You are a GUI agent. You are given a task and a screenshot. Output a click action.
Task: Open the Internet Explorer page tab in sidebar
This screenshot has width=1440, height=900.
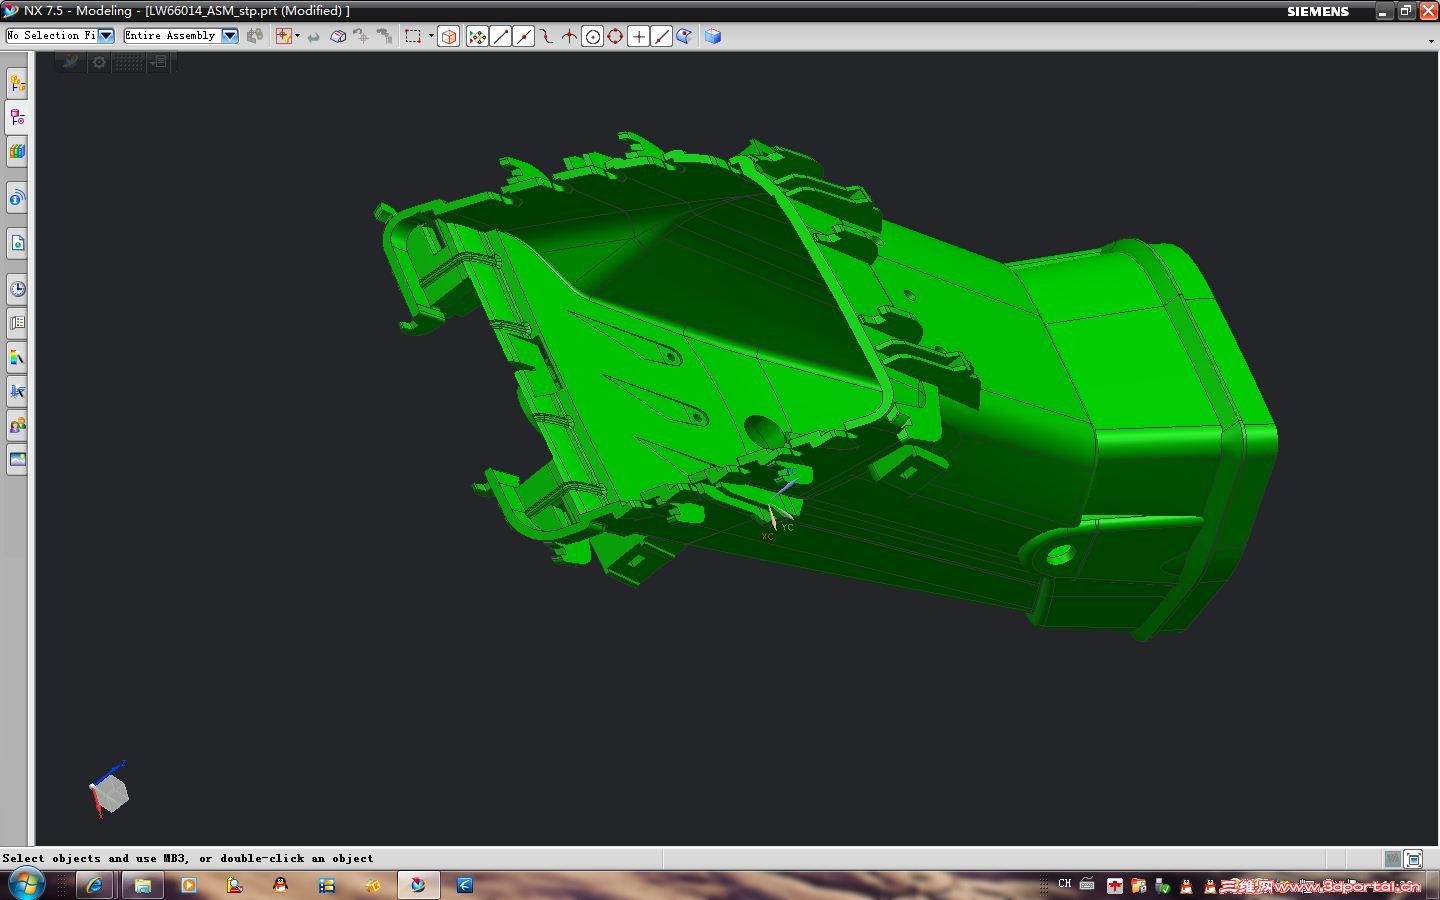pyautogui.click(x=17, y=243)
